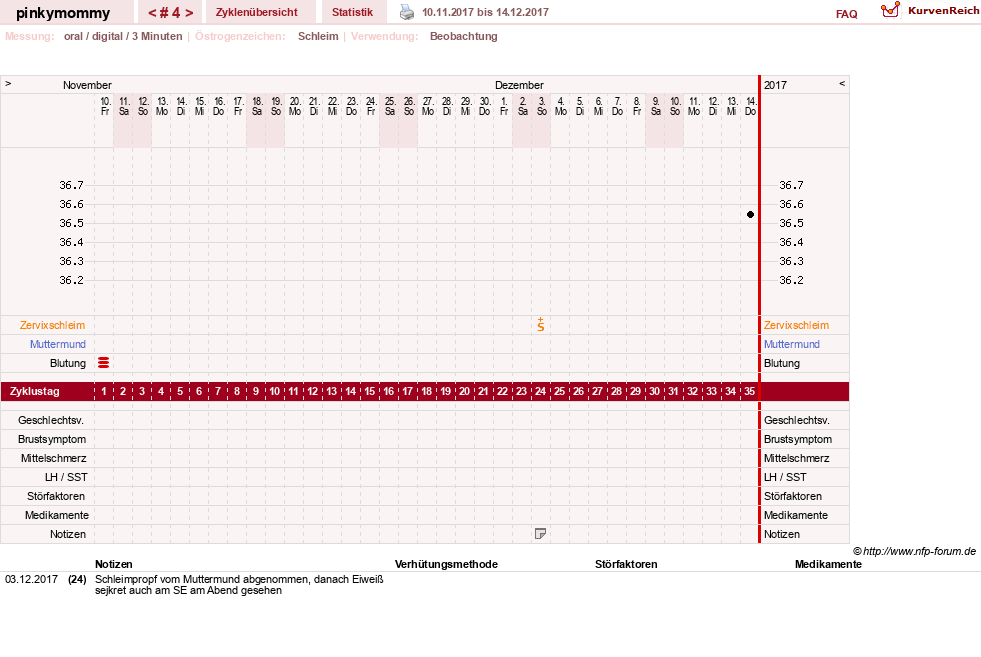The image size is (981, 657).
Task: Click the date range 10.11.2017 bis 14.12.2017
Action: click(x=485, y=13)
